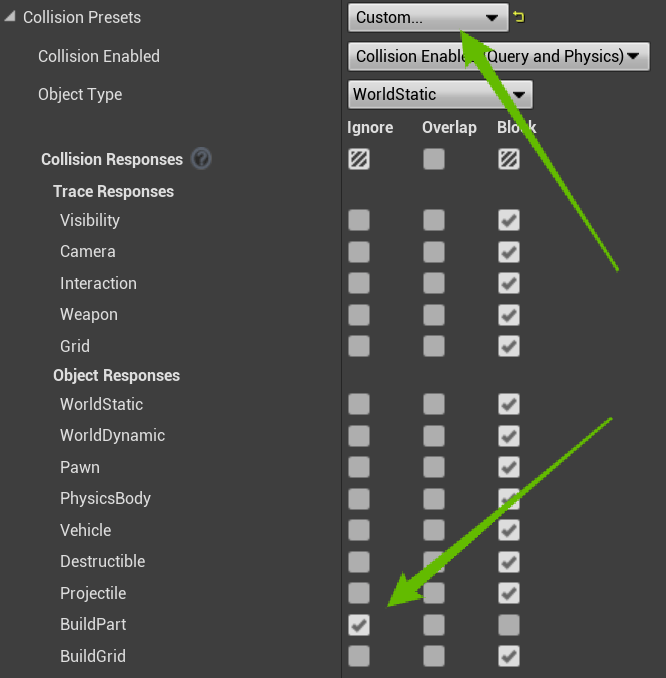
Task: Open the Collision Enabled dropdown
Action: (498, 56)
